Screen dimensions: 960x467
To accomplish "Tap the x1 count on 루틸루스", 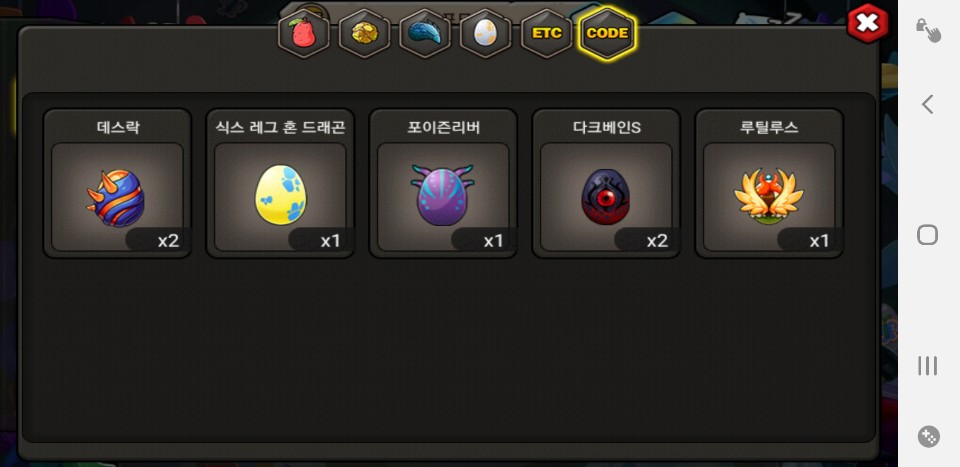I will click(x=819, y=241).
